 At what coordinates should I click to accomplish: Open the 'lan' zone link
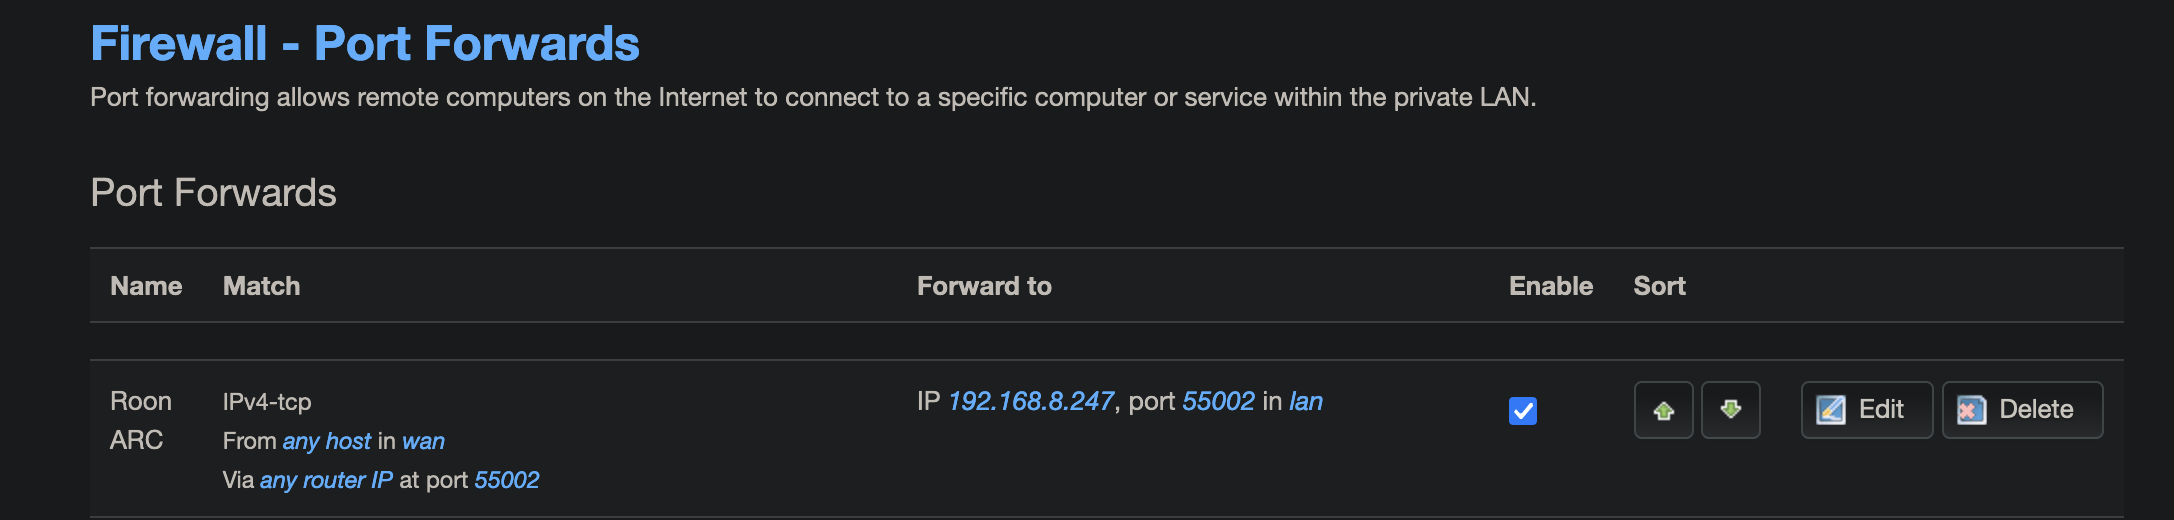[x=1305, y=401]
